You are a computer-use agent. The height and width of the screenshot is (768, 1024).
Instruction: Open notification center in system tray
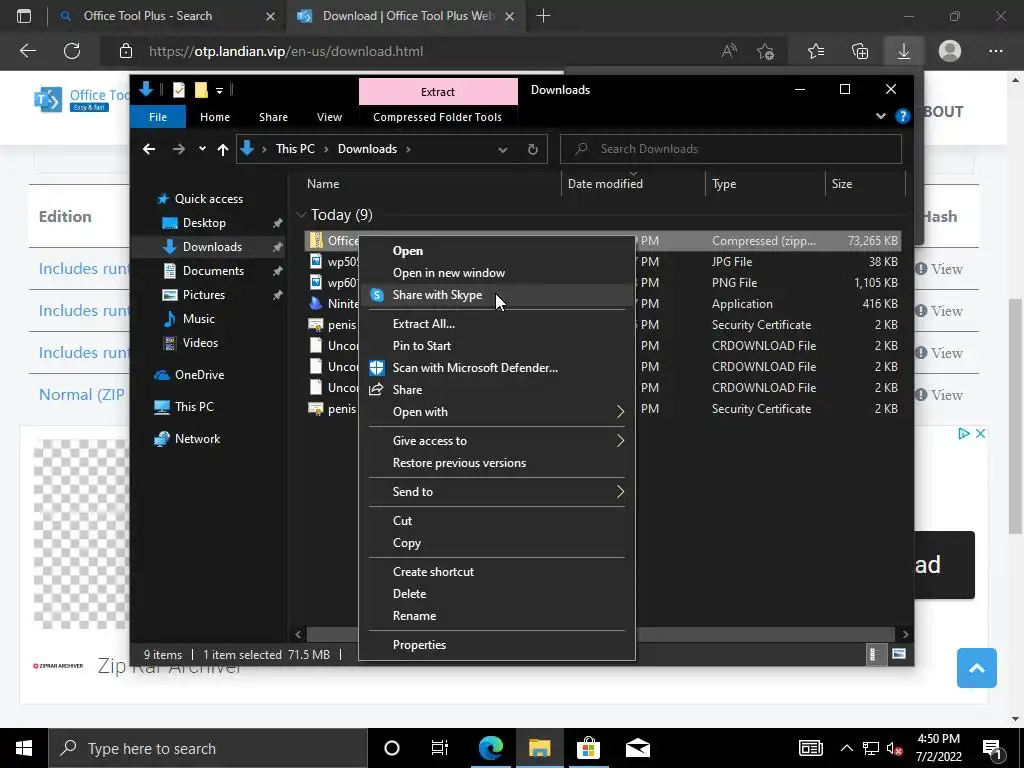coord(992,748)
